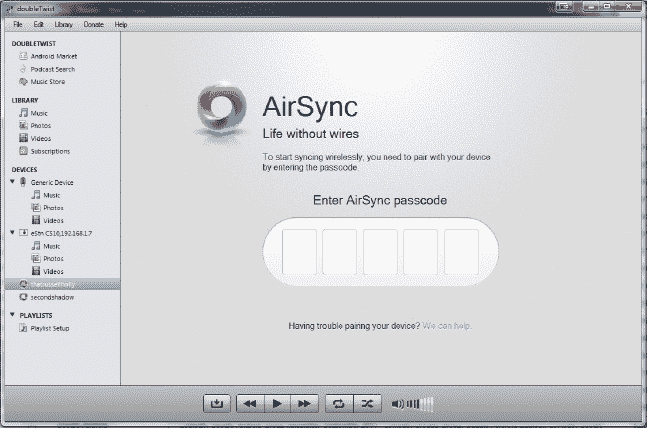
Task: Click the fourth AirSync passcode digit box
Action: pos(420,252)
